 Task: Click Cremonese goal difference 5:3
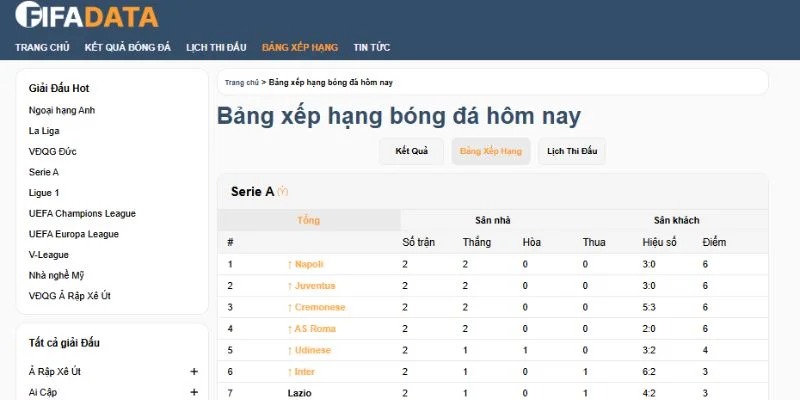tap(649, 307)
